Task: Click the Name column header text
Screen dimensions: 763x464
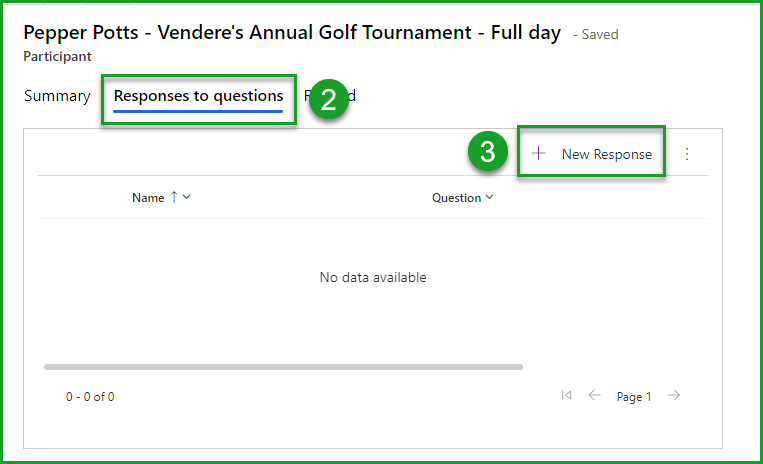Action: point(148,198)
